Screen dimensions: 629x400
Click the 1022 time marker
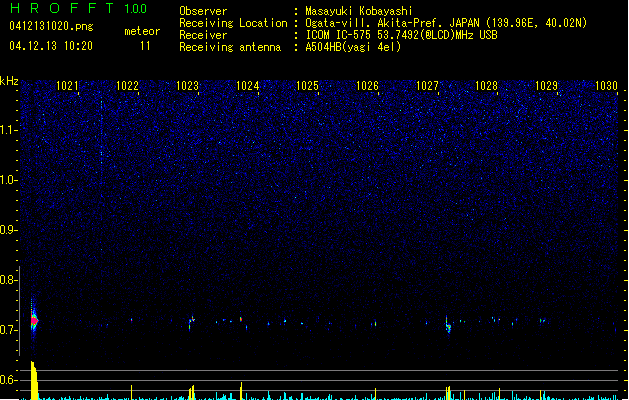click(x=127, y=86)
